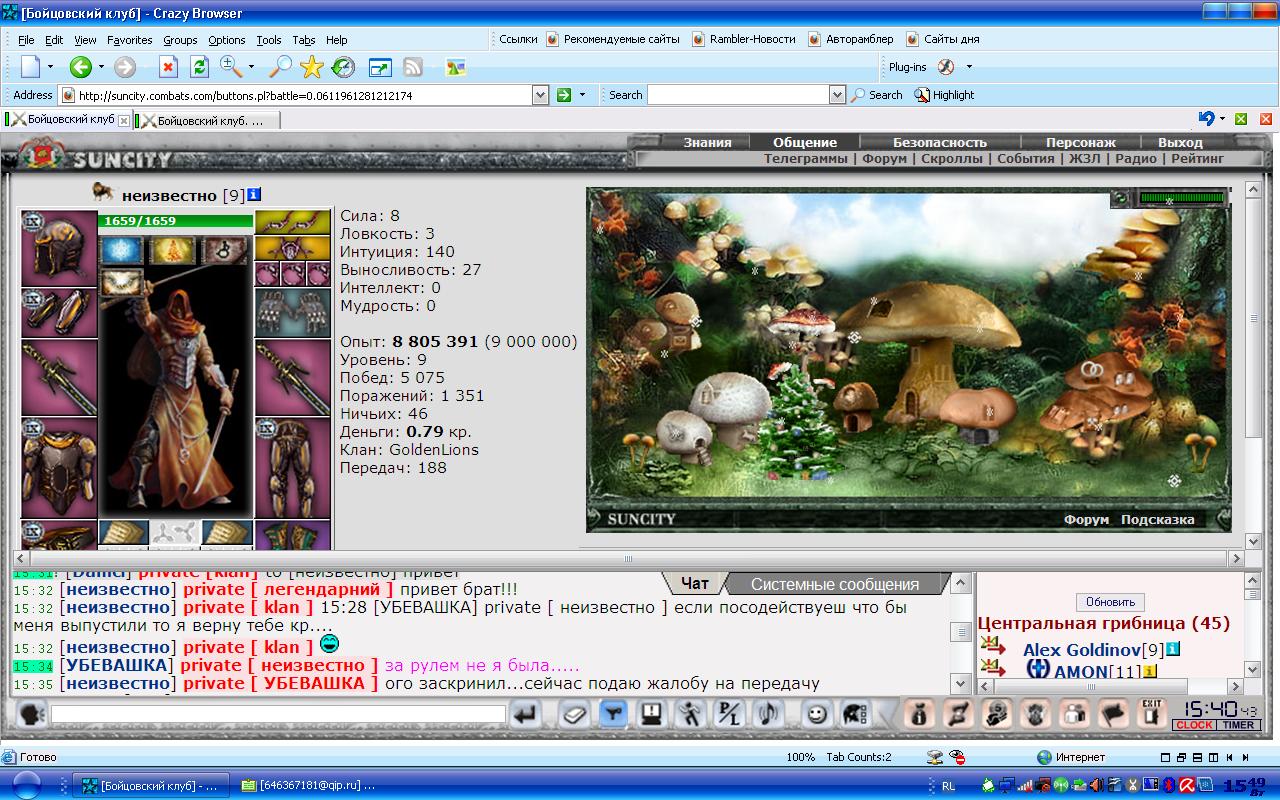Toggle full screen window icon
Viewport: 1280px width, 800px height.
[380, 67]
